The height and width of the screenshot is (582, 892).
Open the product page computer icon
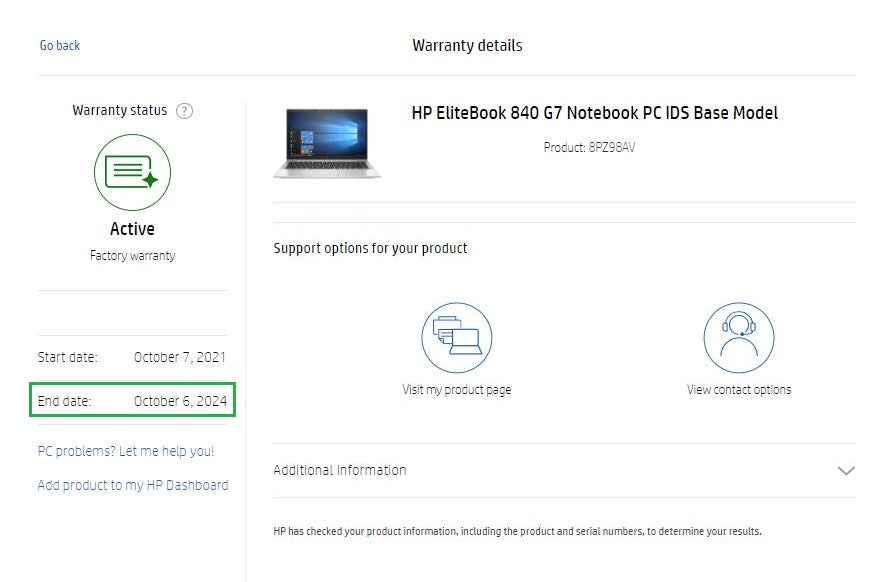[x=456, y=338]
